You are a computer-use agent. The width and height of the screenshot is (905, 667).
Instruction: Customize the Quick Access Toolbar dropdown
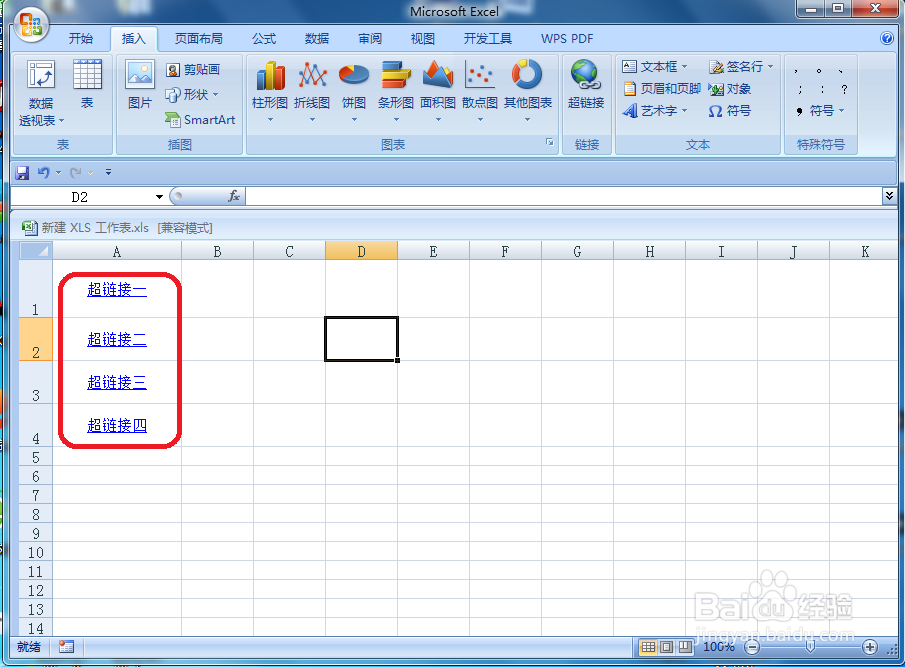109,173
